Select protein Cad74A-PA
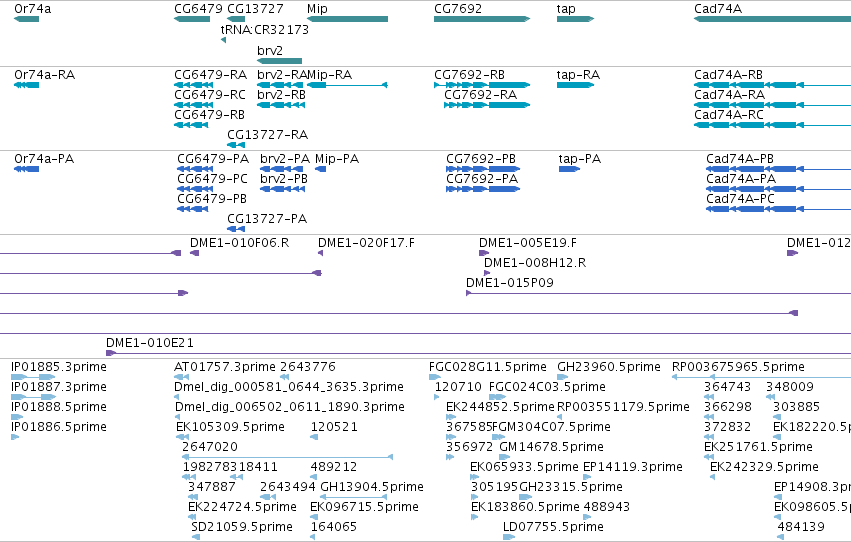Screen dimensions: 851x542 [778, 189]
